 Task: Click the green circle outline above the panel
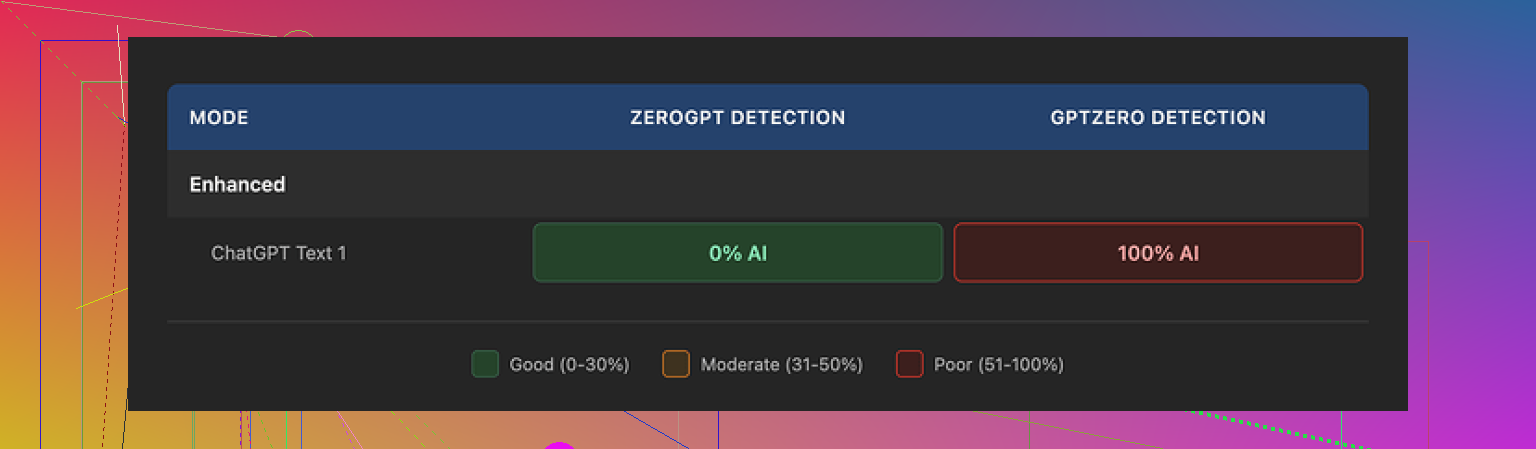pos(298,33)
